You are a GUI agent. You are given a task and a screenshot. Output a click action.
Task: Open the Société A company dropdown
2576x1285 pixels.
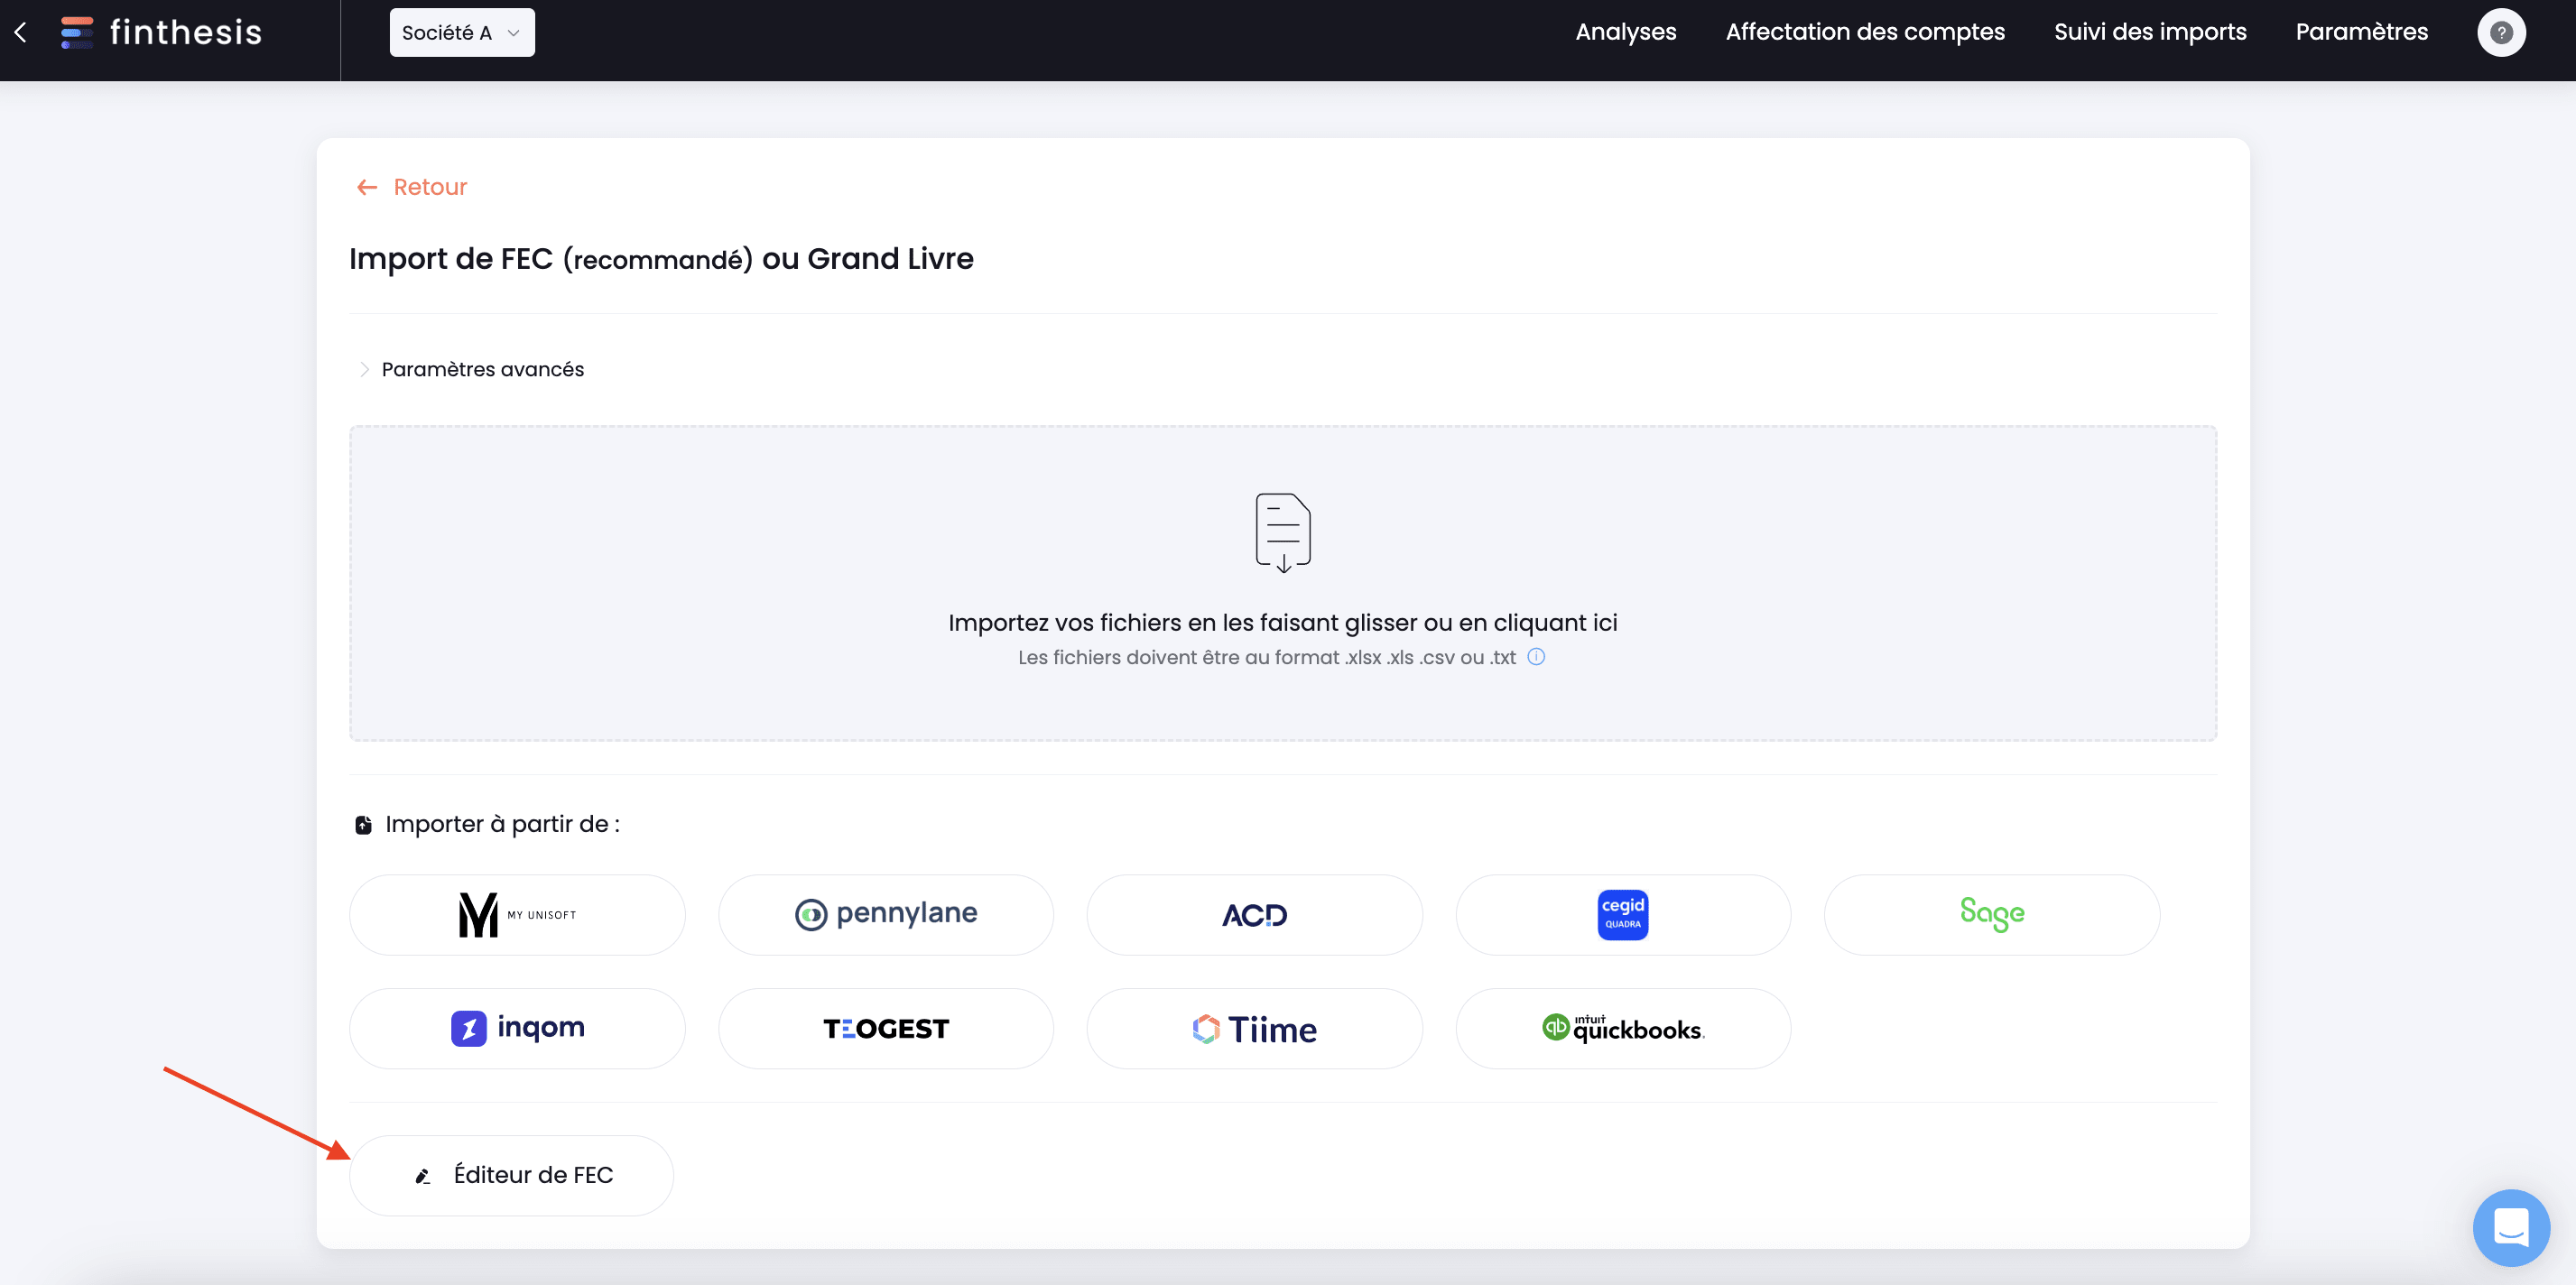(462, 33)
